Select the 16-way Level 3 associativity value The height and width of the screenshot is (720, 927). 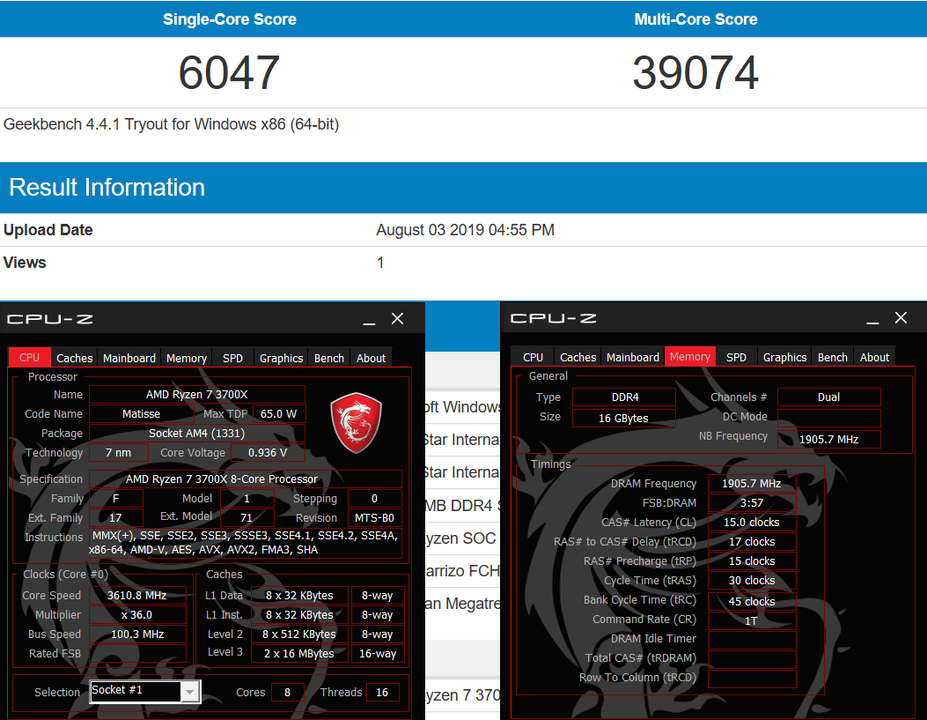click(378, 654)
